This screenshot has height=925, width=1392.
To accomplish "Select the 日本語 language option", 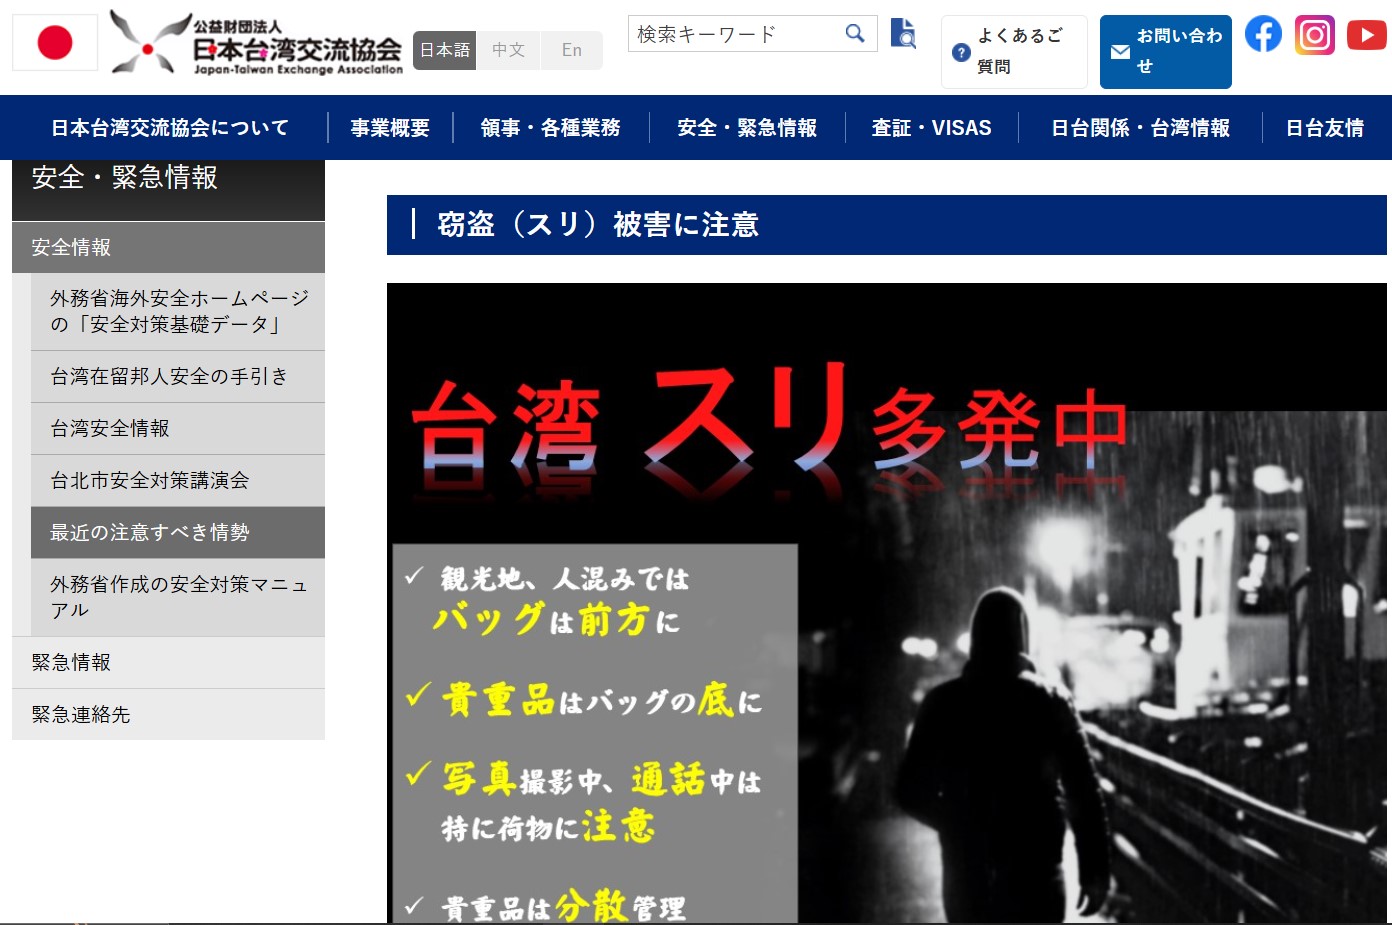I will point(444,49).
